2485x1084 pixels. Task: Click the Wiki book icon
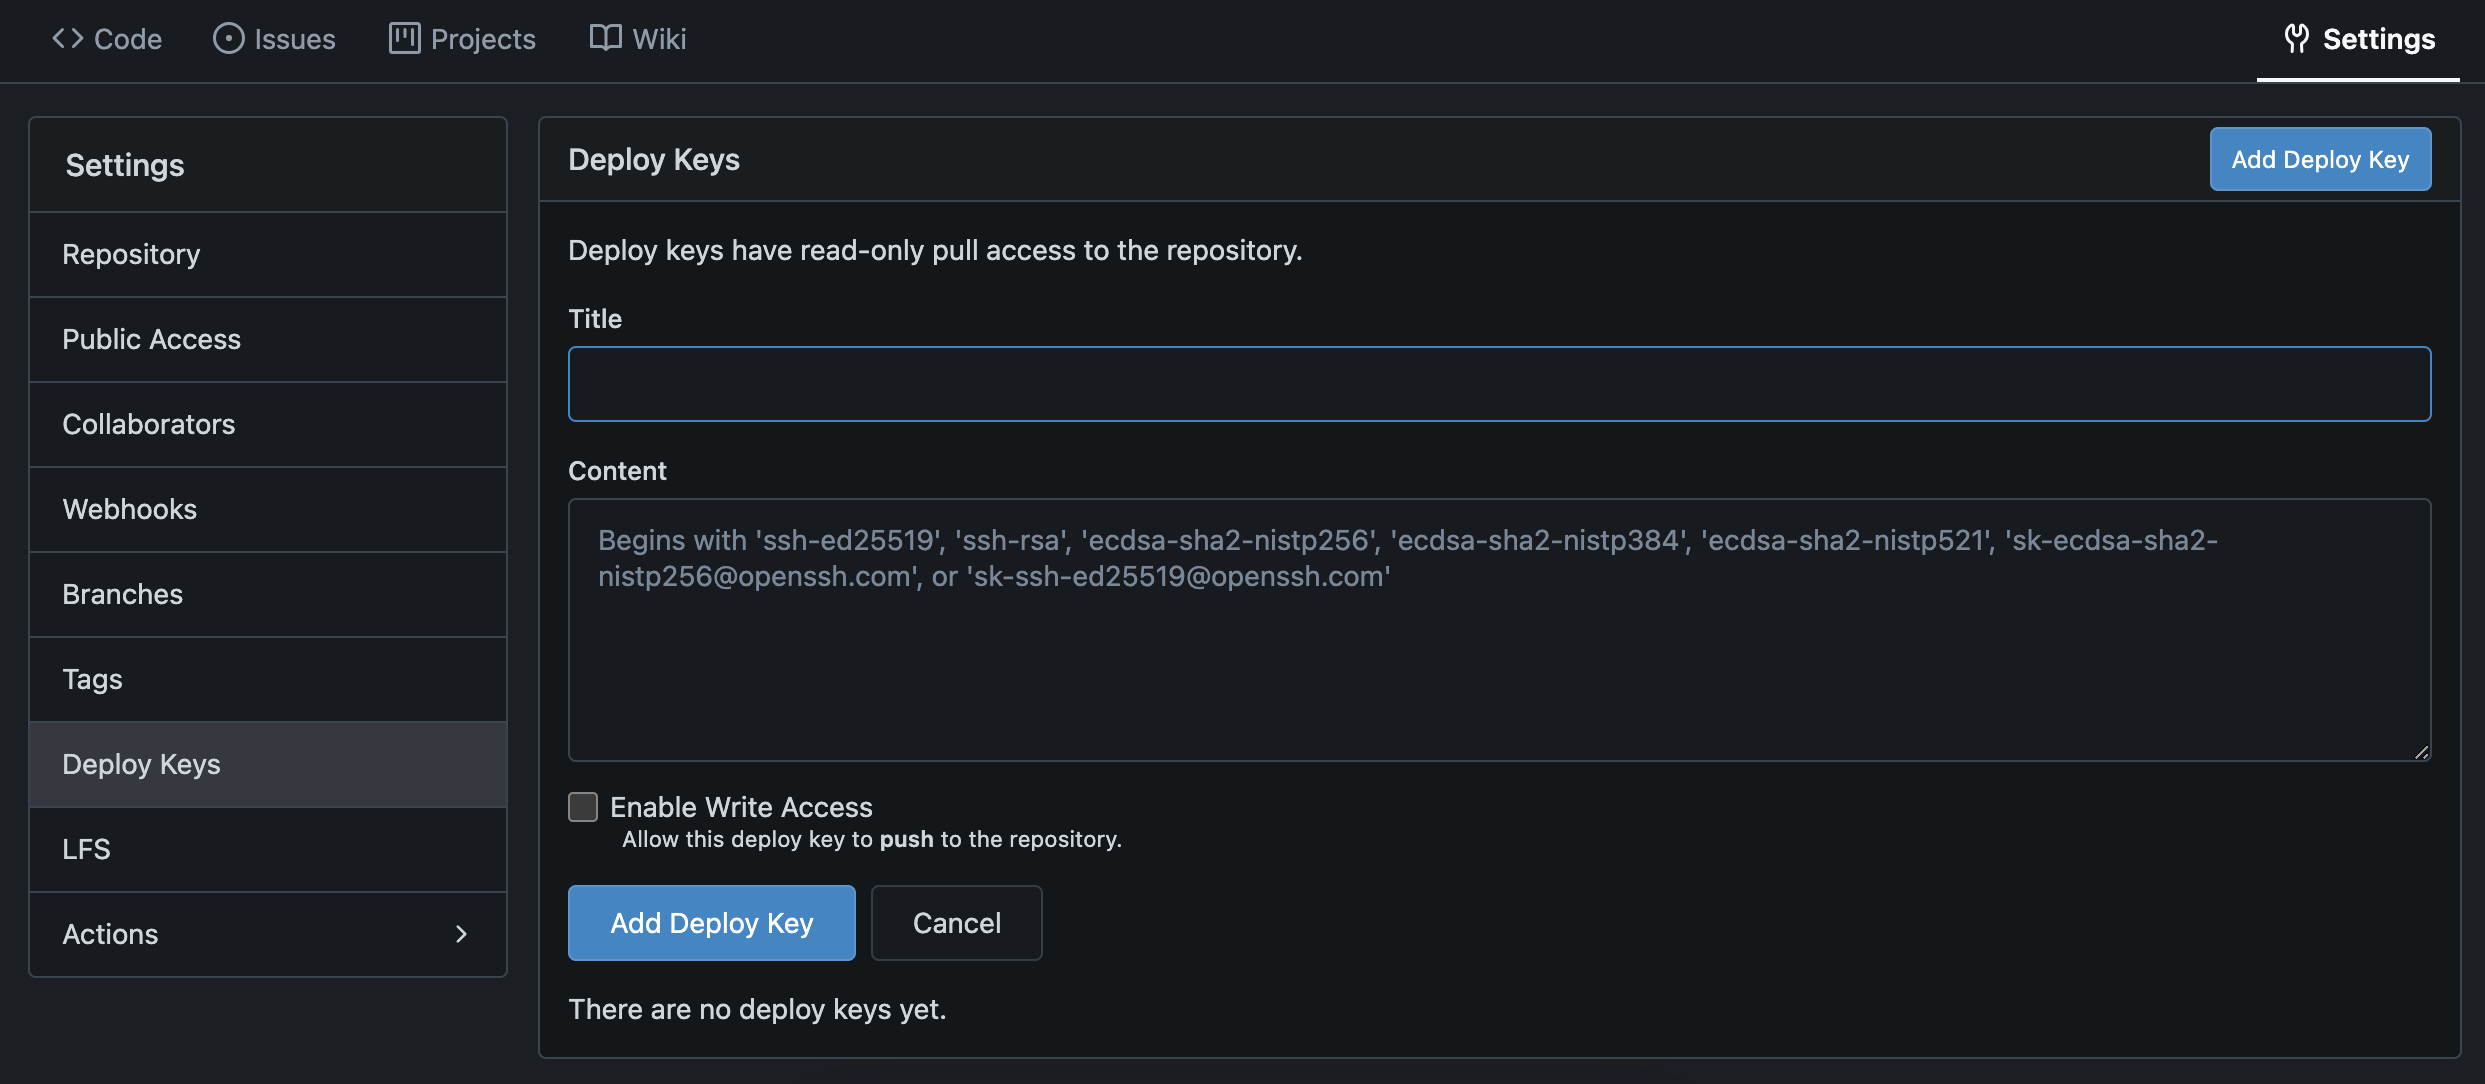click(x=605, y=39)
